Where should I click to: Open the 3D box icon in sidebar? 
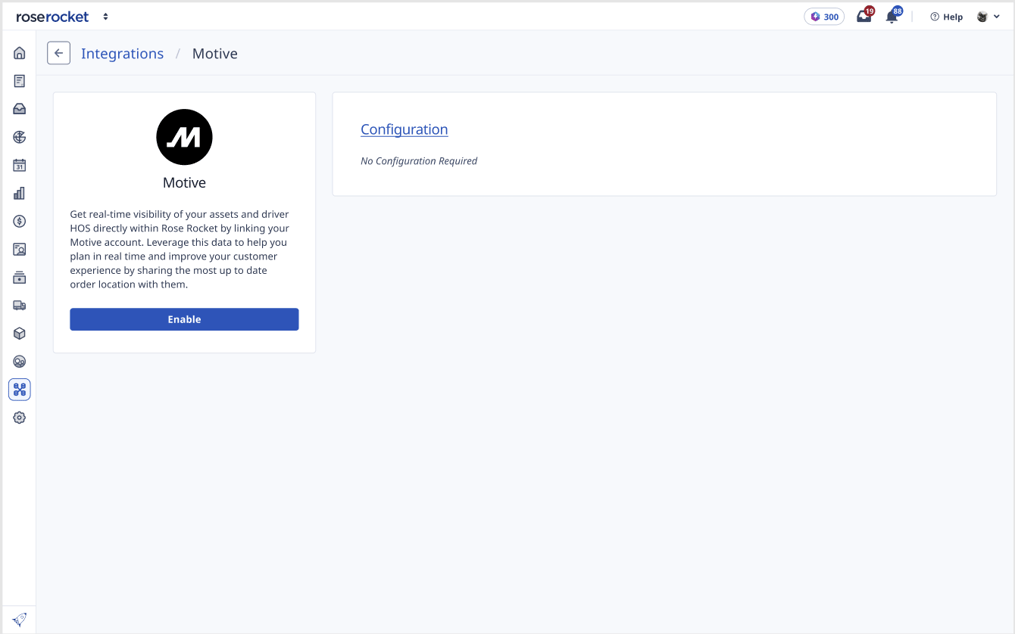pos(19,334)
